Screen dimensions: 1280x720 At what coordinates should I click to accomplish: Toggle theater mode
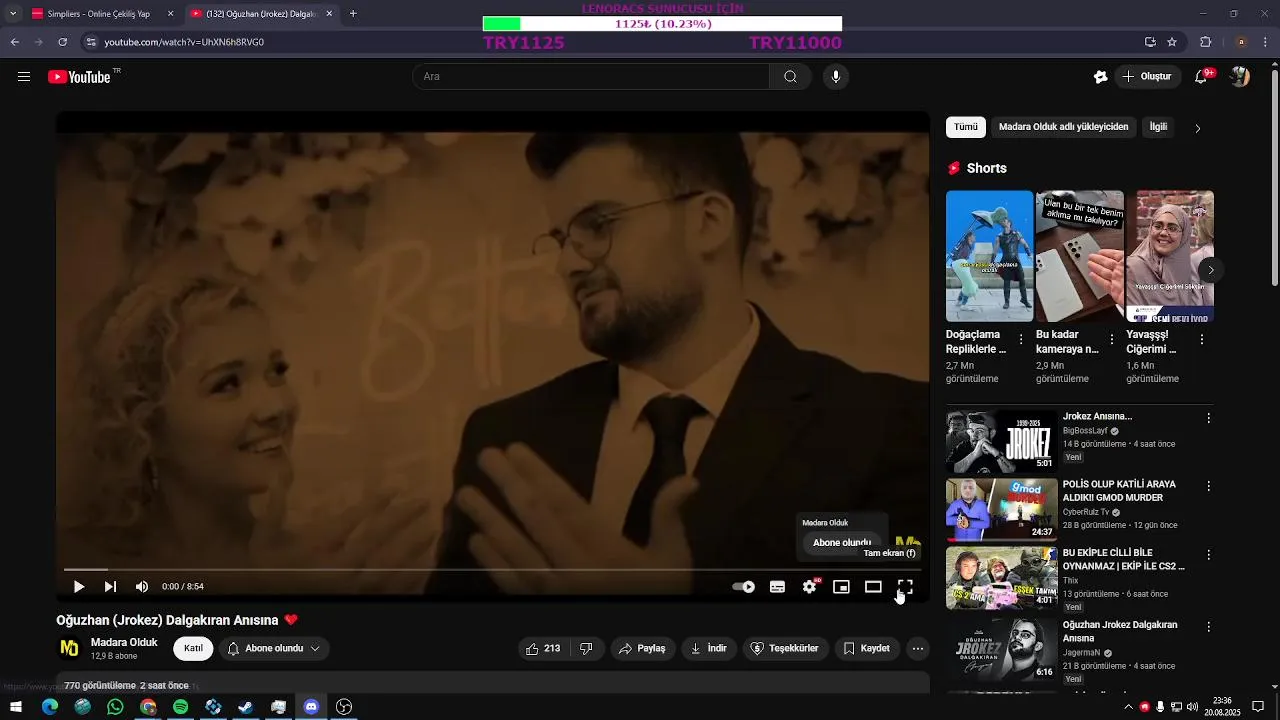point(873,587)
